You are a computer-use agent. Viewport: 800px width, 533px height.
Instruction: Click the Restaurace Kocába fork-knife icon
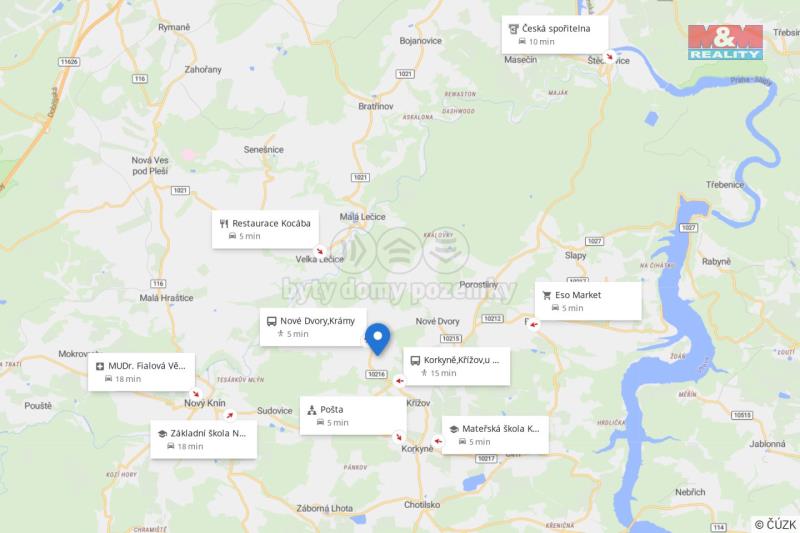point(223,223)
